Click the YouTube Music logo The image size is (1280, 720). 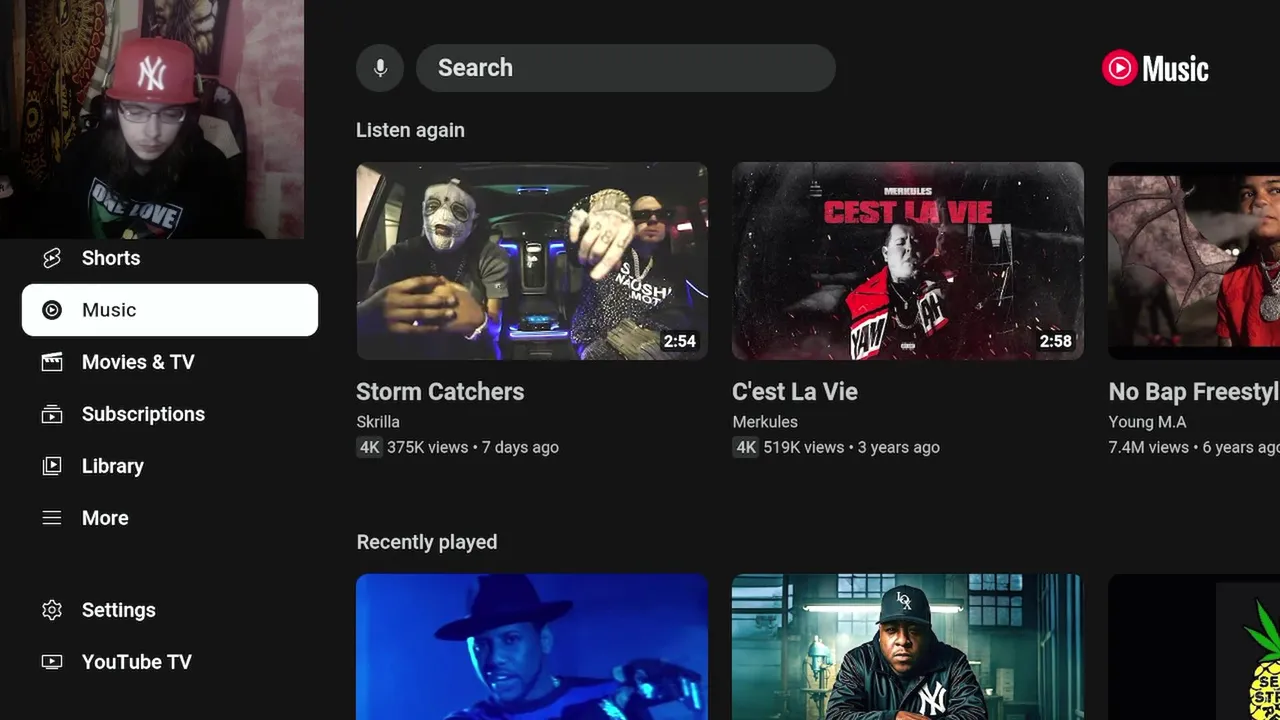pos(1155,68)
